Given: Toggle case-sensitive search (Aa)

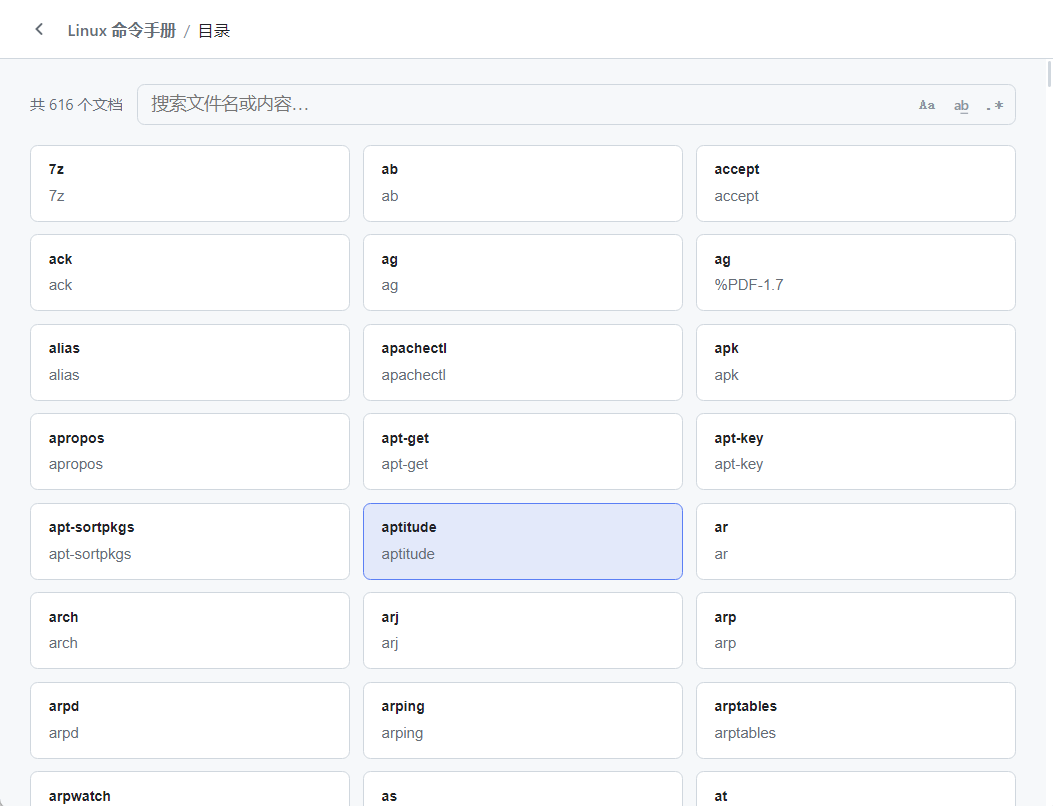Looking at the screenshot, I should point(927,105).
